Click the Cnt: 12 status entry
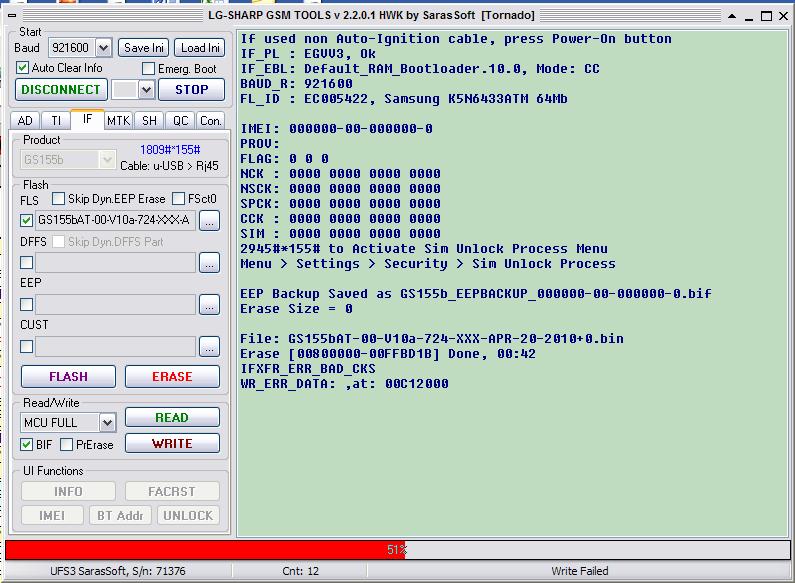The image size is (795, 583). (x=301, y=571)
